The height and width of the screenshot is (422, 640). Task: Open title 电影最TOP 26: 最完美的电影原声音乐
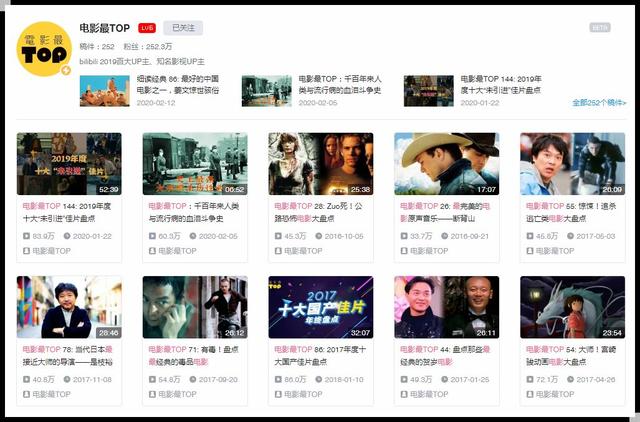pyautogui.click(x=445, y=212)
